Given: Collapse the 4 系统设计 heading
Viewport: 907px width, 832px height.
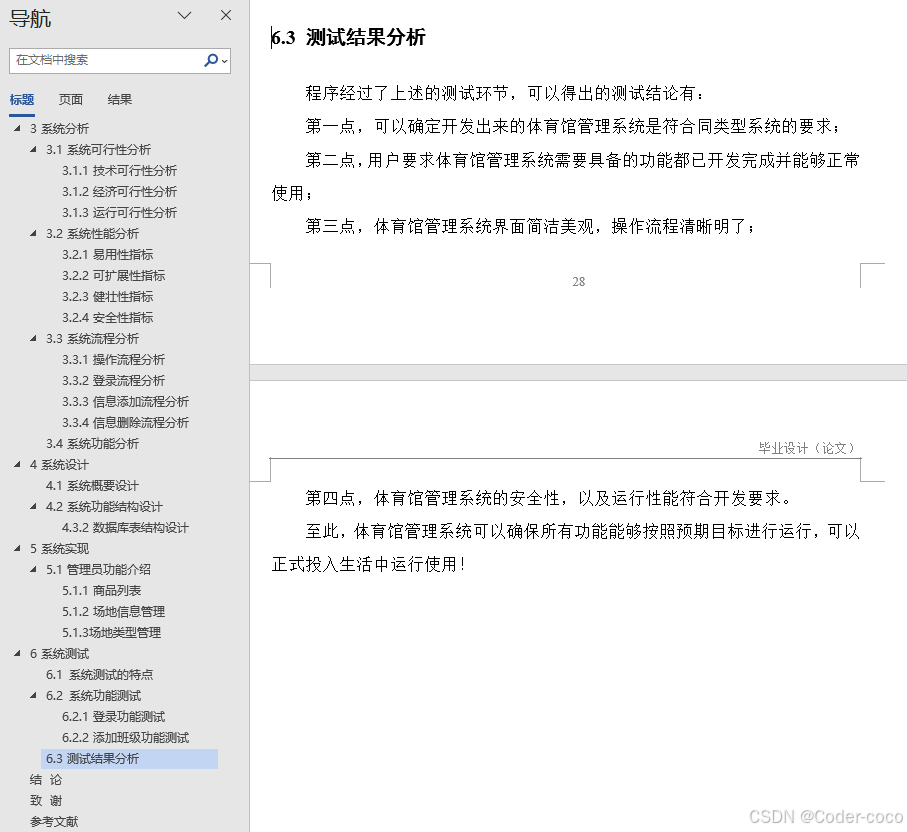Looking at the screenshot, I should coord(17,464).
